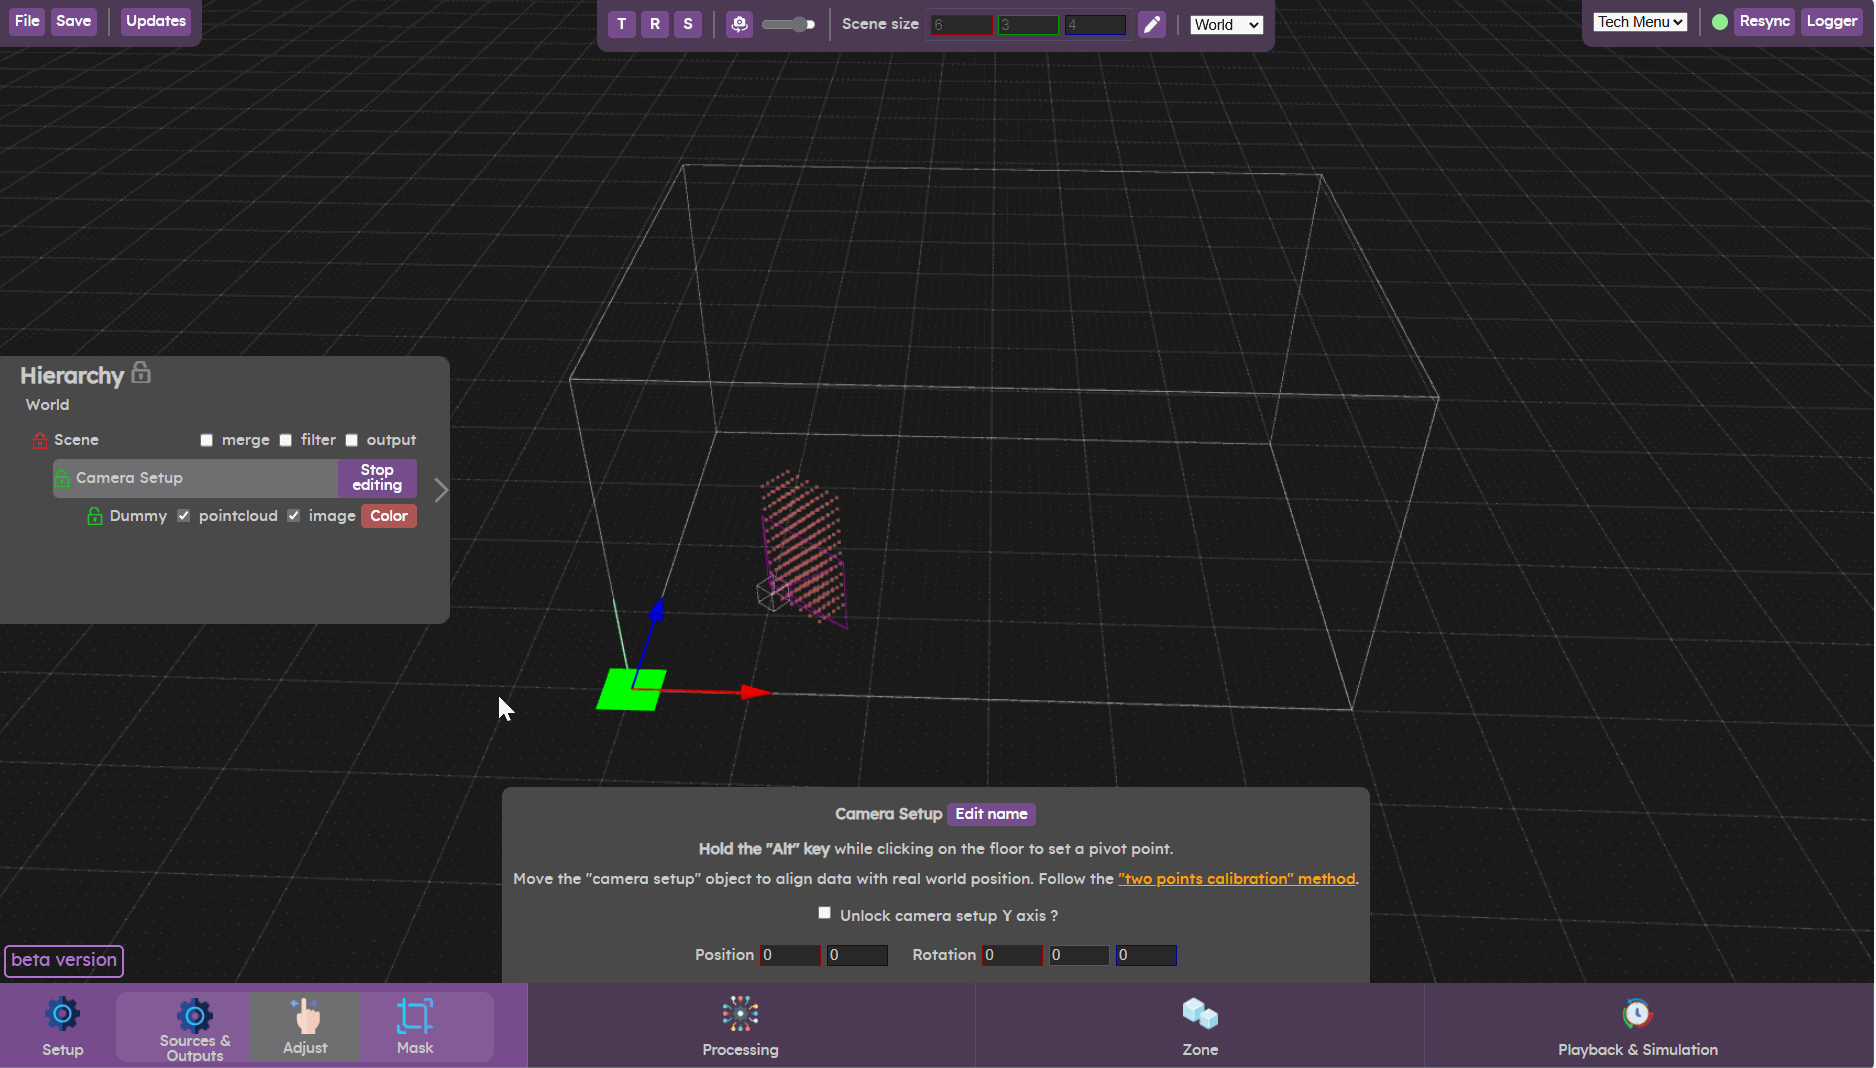Uncheck the Dummy image checkbox

[x=294, y=516]
